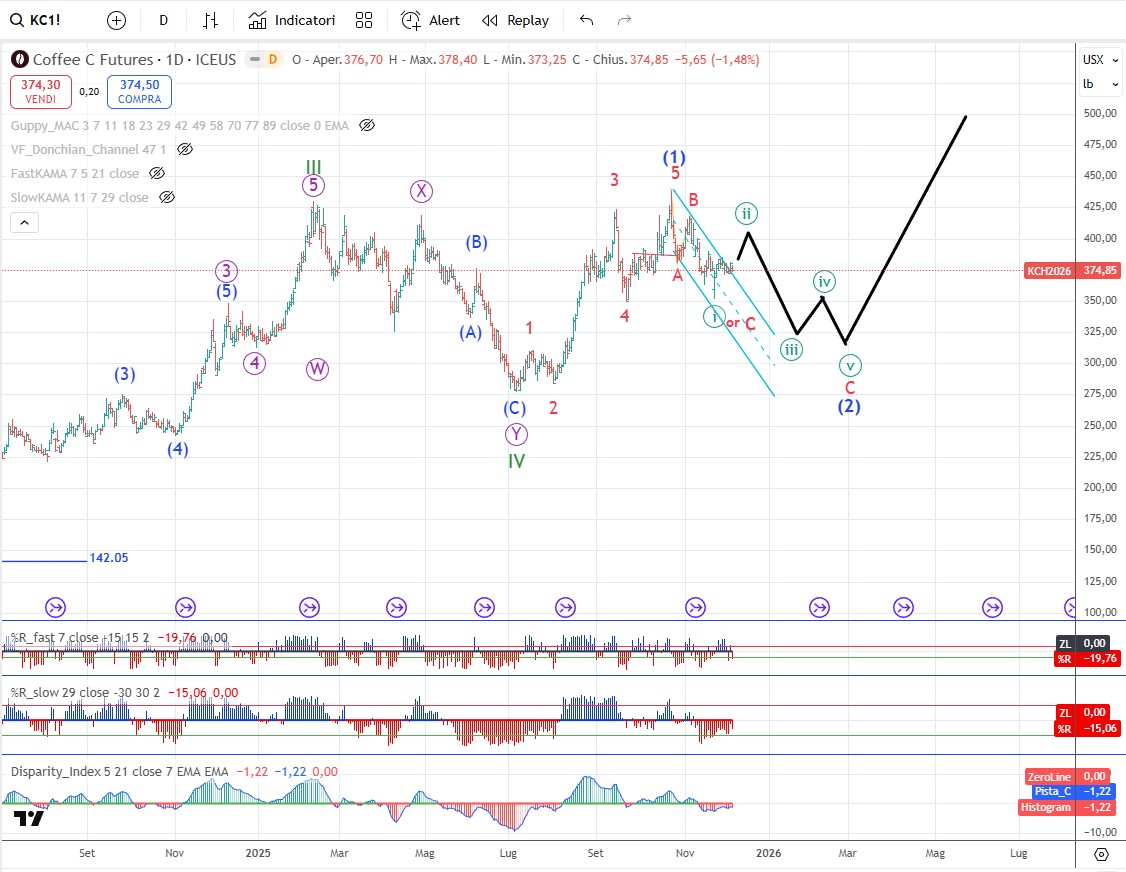Create an alert with Alert button
The height and width of the screenshot is (872, 1126).
click(431, 20)
